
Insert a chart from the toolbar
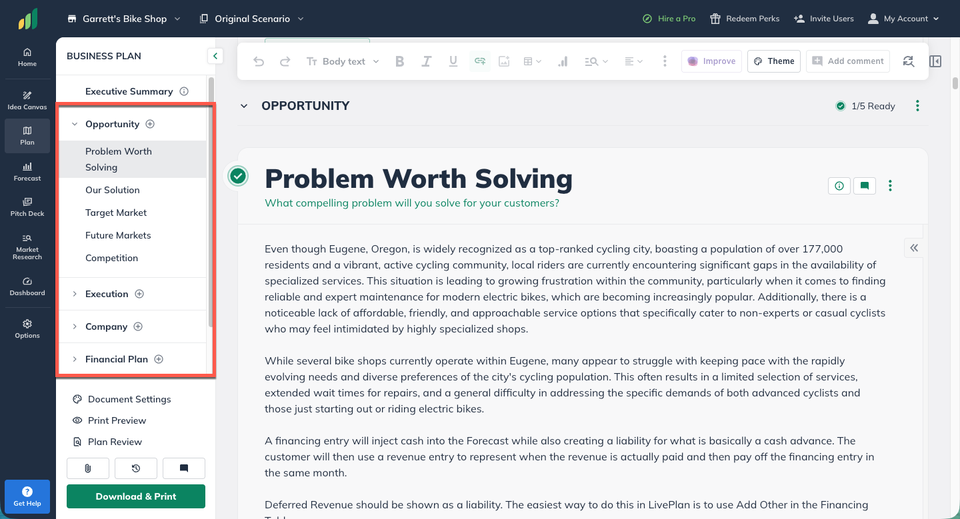[x=563, y=61]
